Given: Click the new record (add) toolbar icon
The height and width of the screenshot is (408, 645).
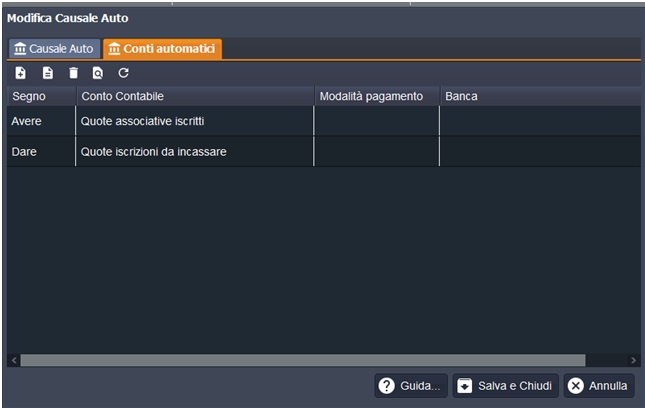Looking at the screenshot, I should (x=21, y=73).
